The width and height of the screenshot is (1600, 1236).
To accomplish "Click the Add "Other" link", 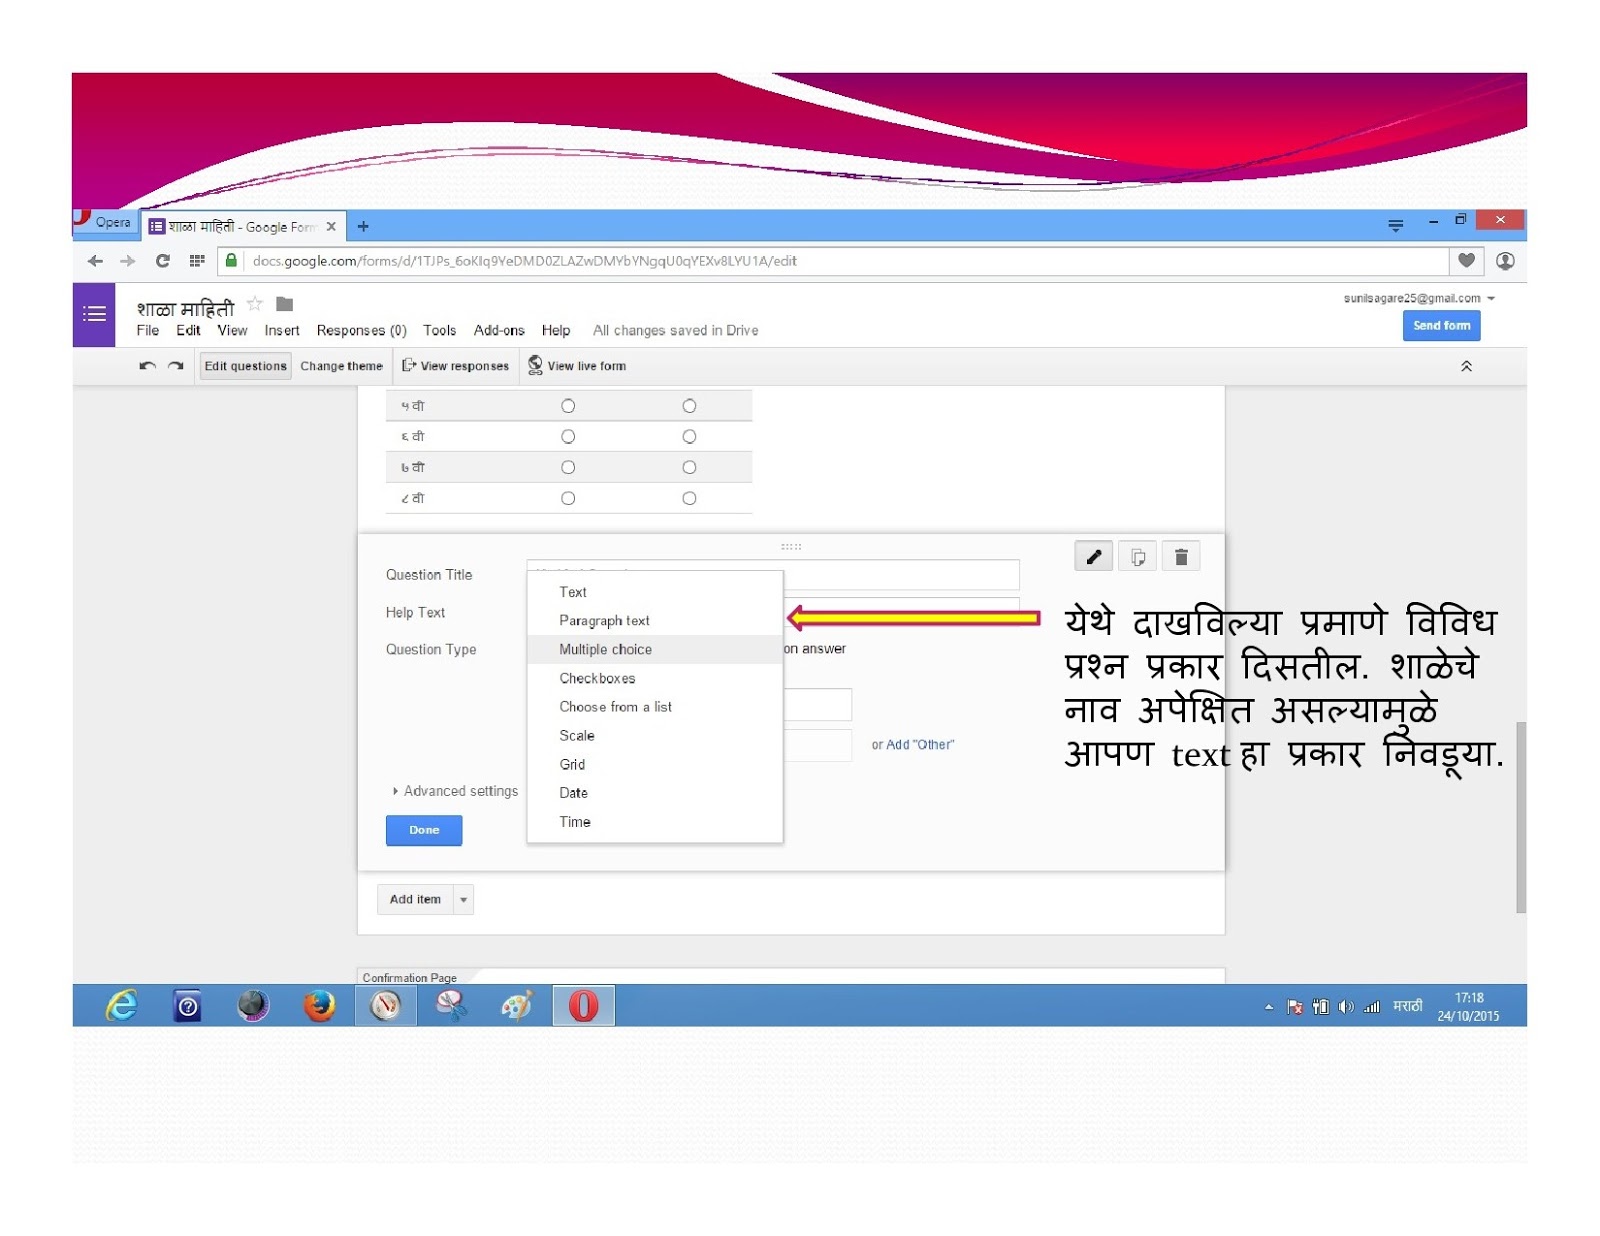I will 920,745.
